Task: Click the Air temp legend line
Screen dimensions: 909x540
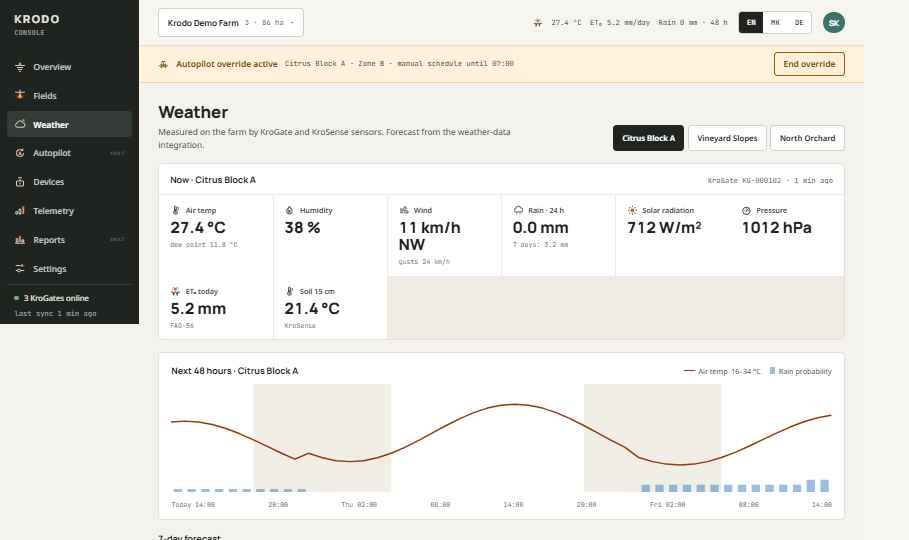Action: click(x=689, y=371)
